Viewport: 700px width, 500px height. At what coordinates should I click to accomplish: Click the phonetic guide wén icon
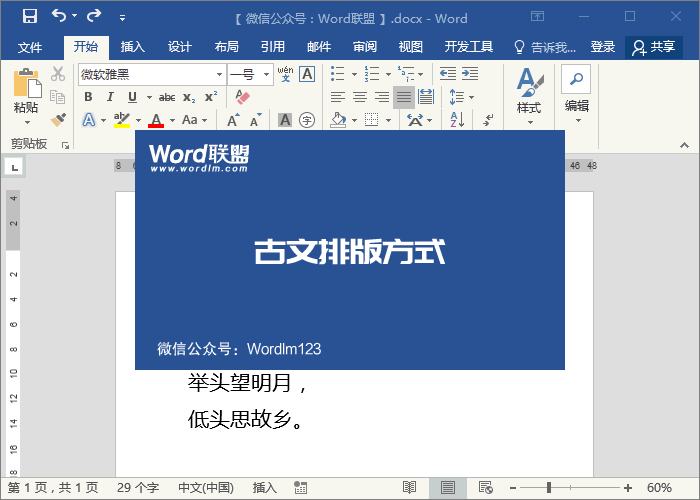(x=285, y=74)
